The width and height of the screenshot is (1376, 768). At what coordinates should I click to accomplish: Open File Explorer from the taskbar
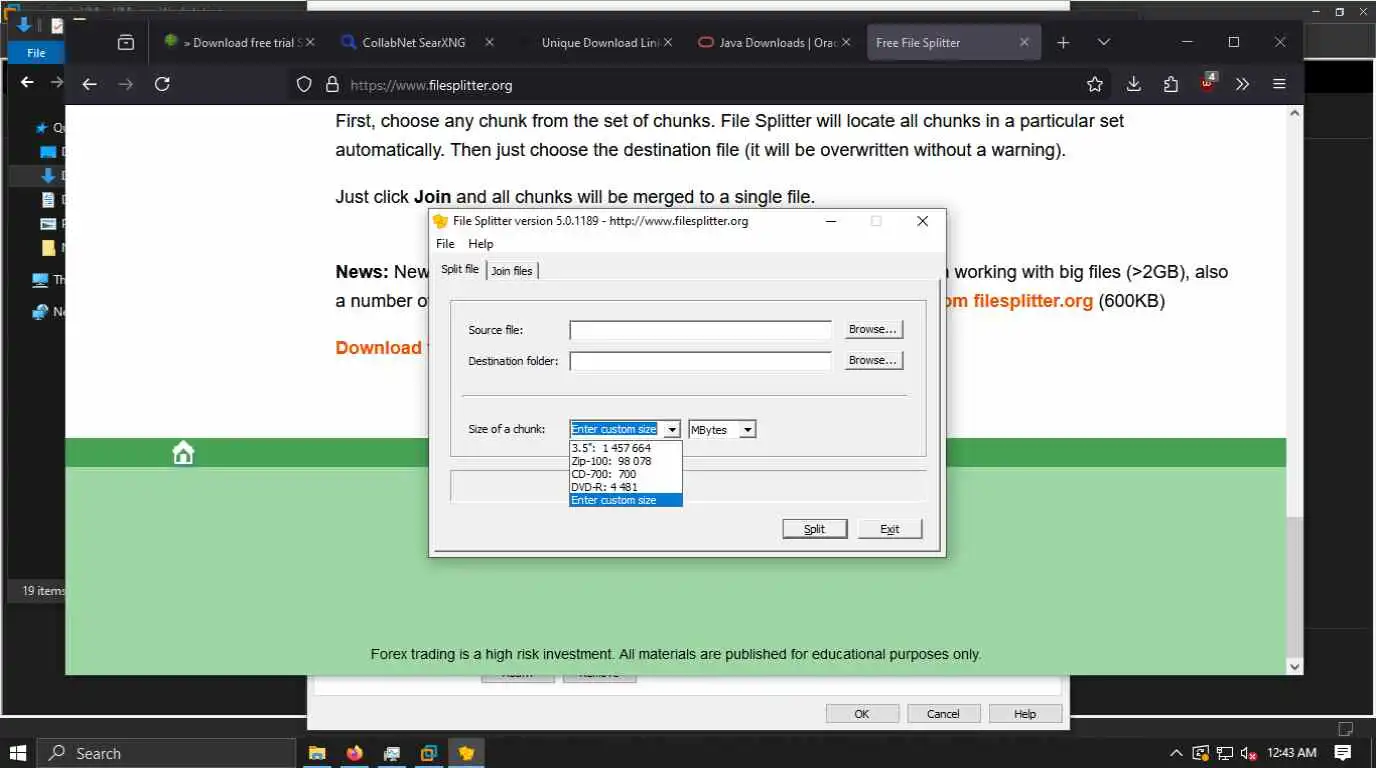pyautogui.click(x=317, y=753)
